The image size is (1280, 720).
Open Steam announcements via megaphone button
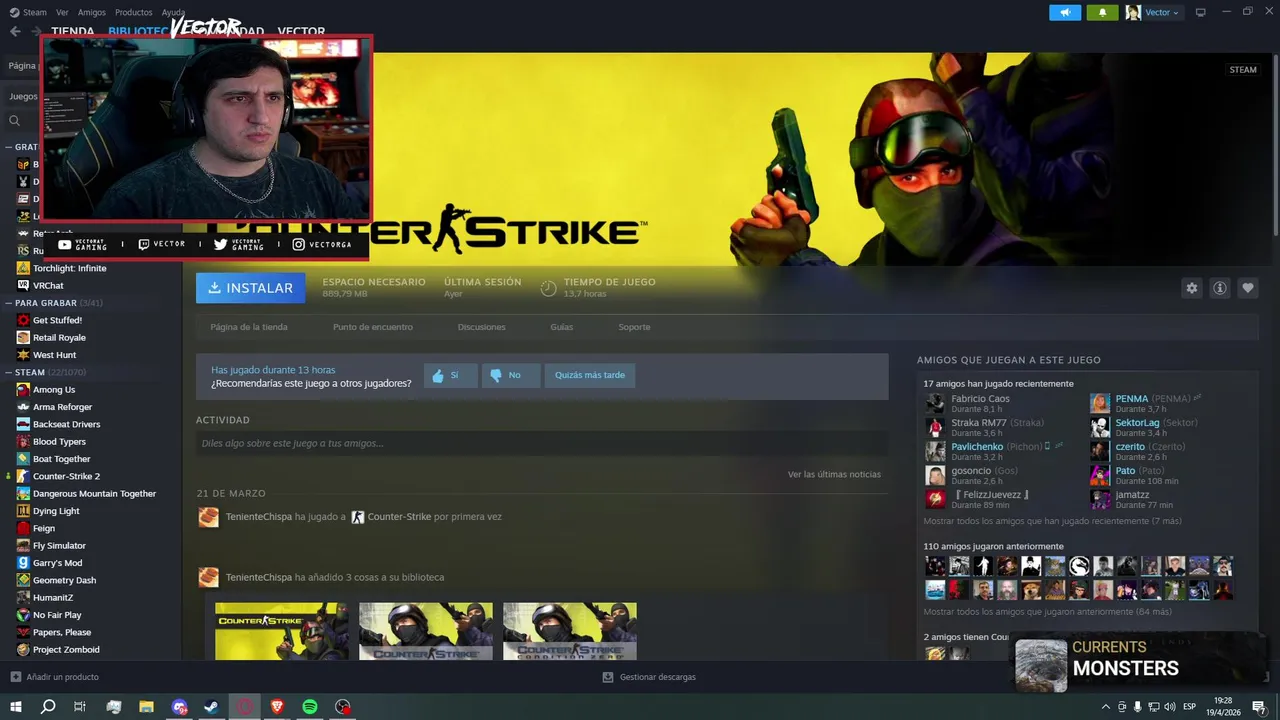click(x=1065, y=12)
